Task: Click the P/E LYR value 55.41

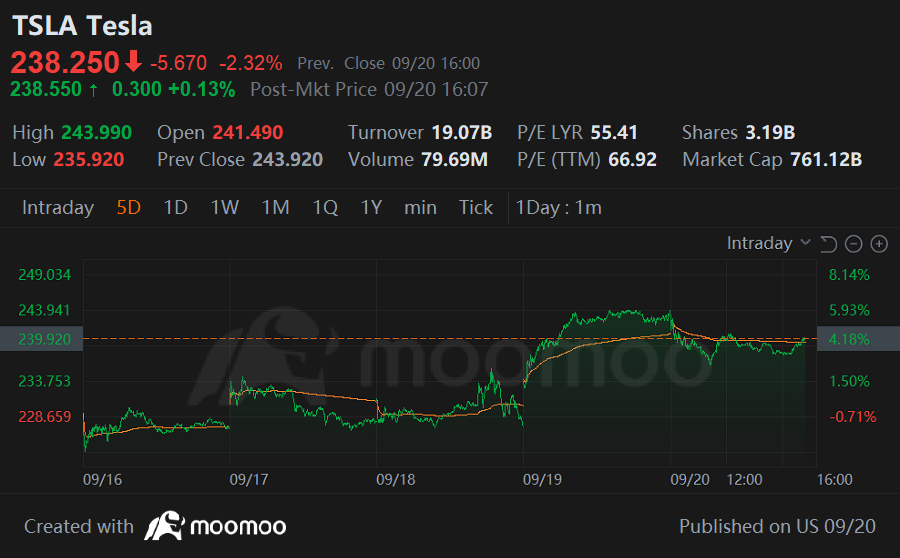Action: click(614, 133)
